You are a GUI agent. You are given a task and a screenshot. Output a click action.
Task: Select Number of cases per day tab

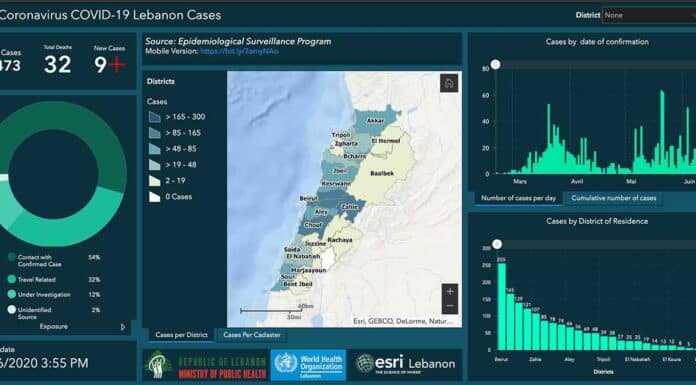[x=518, y=198]
